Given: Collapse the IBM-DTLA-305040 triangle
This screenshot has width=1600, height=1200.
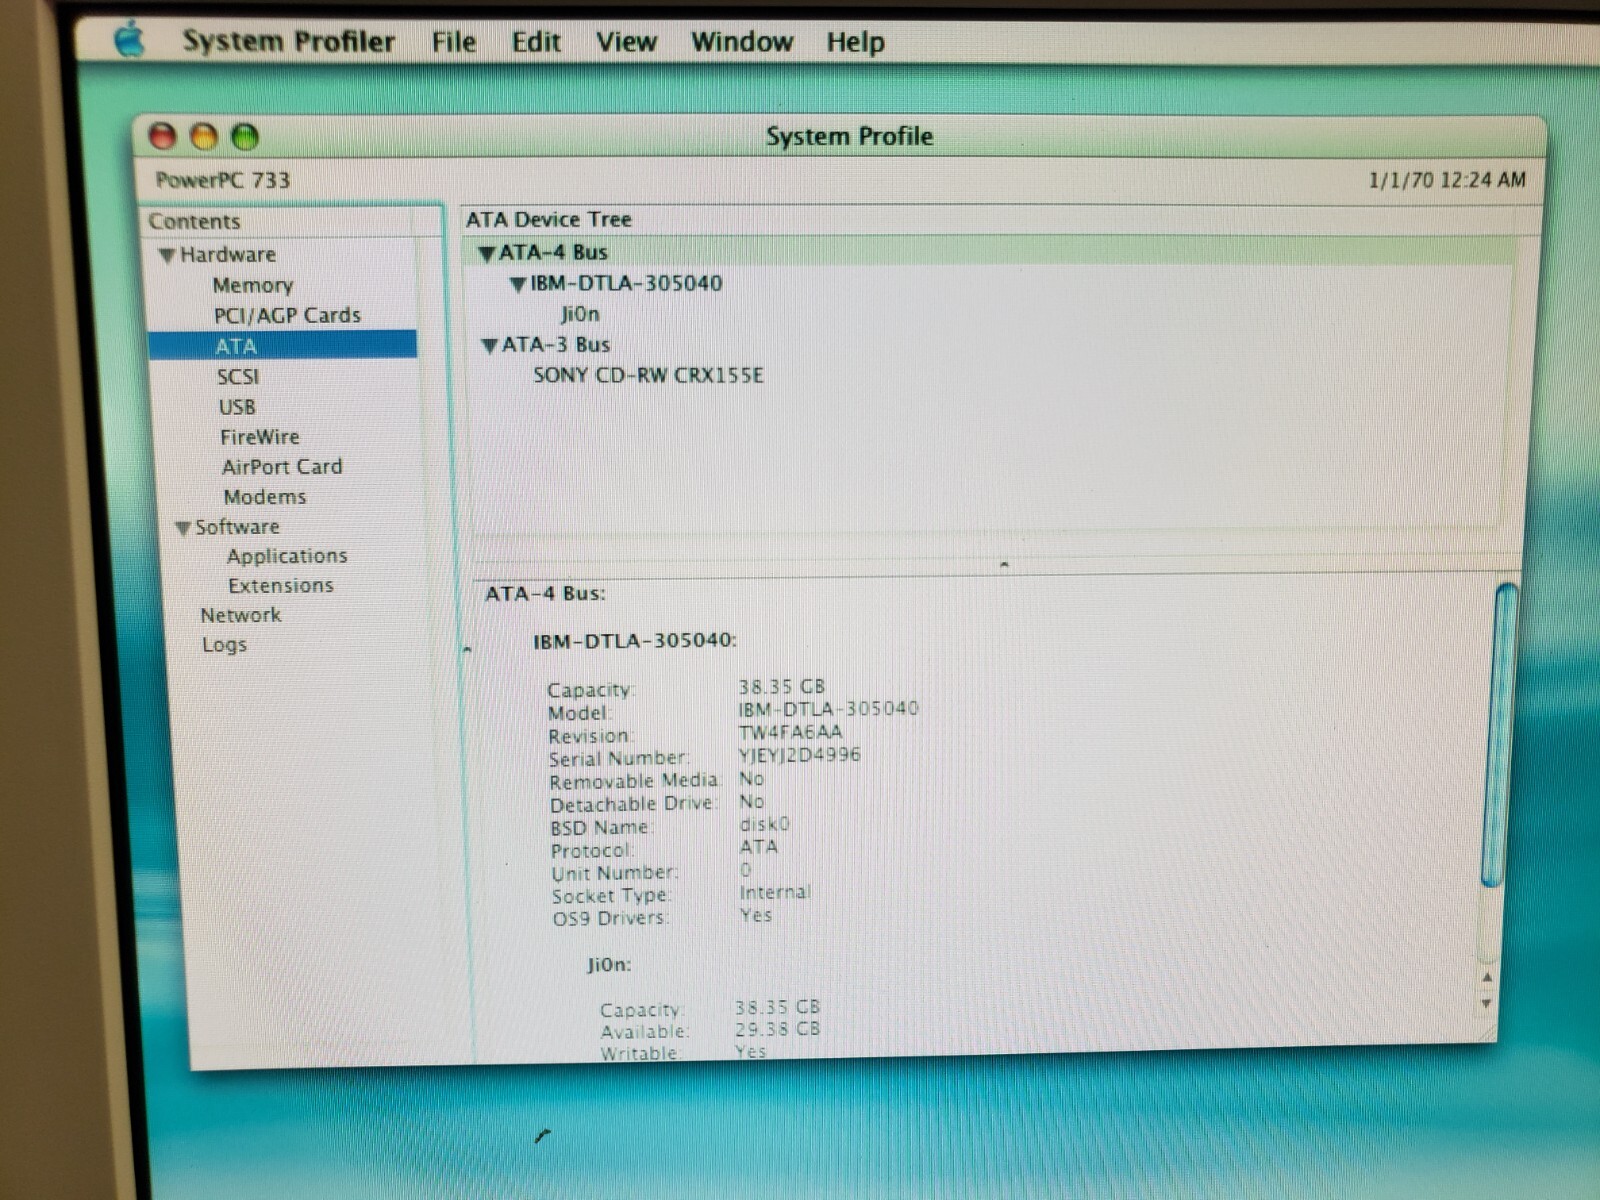Looking at the screenshot, I should point(518,285).
